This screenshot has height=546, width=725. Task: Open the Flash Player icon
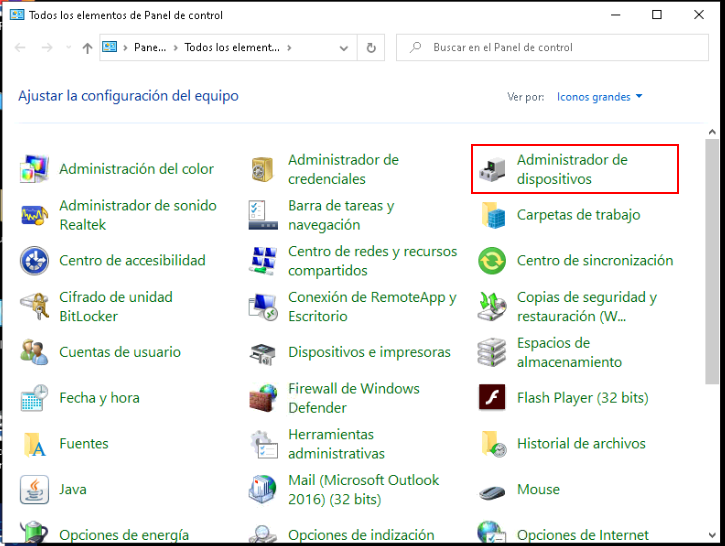tap(492, 397)
